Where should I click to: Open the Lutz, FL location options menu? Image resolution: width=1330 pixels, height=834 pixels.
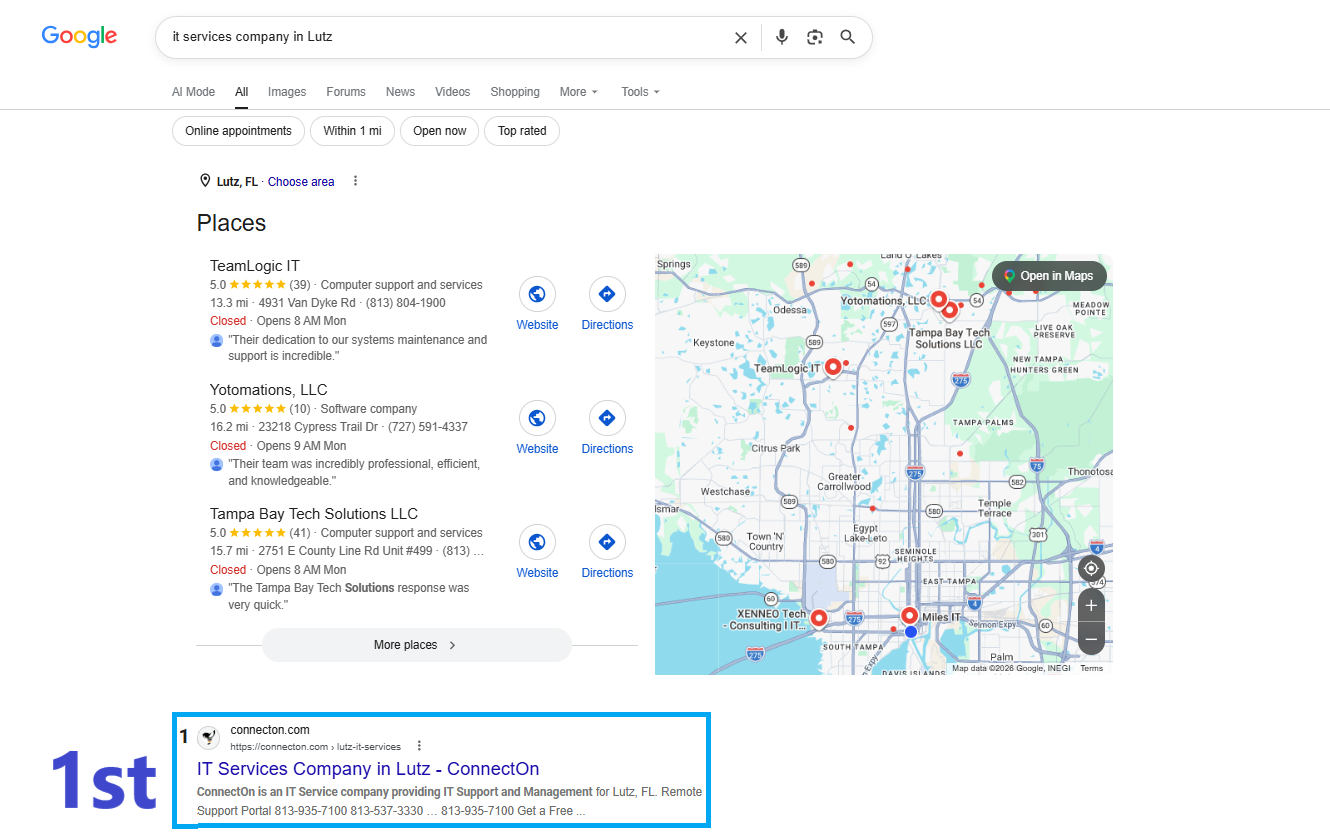(x=355, y=181)
